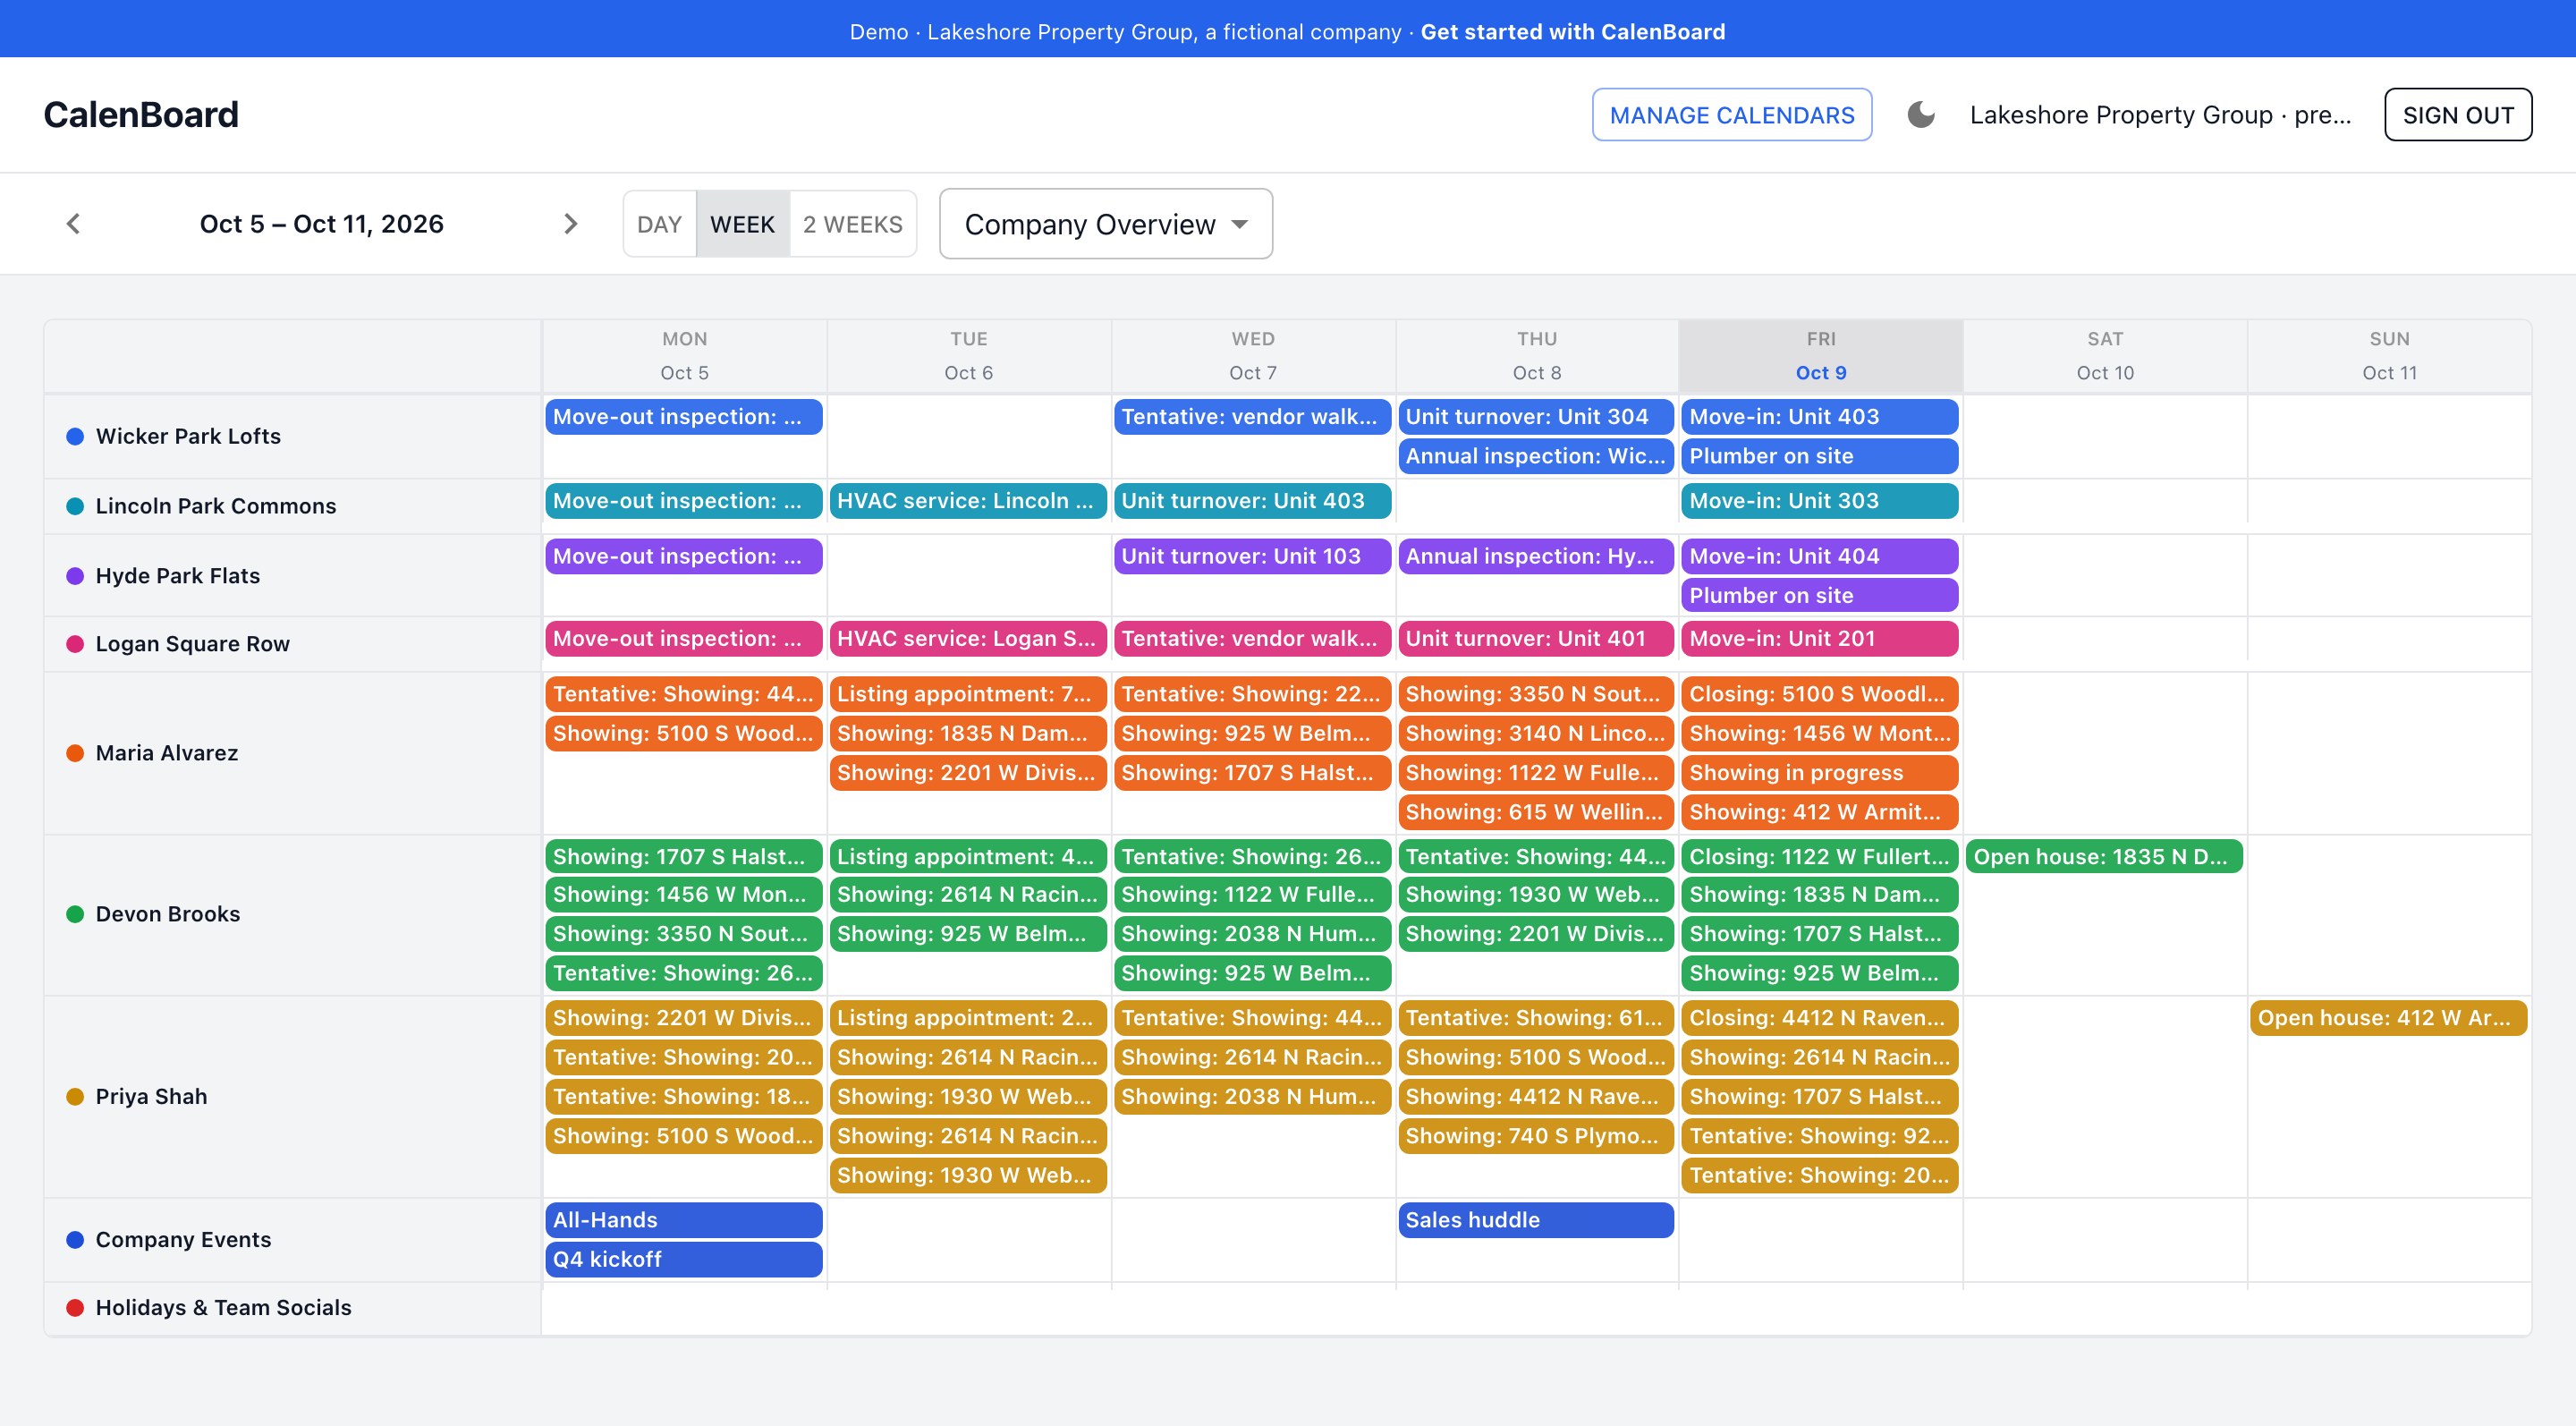Open MANAGE CALENDARS
This screenshot has height=1426, width=2576.
click(1732, 115)
